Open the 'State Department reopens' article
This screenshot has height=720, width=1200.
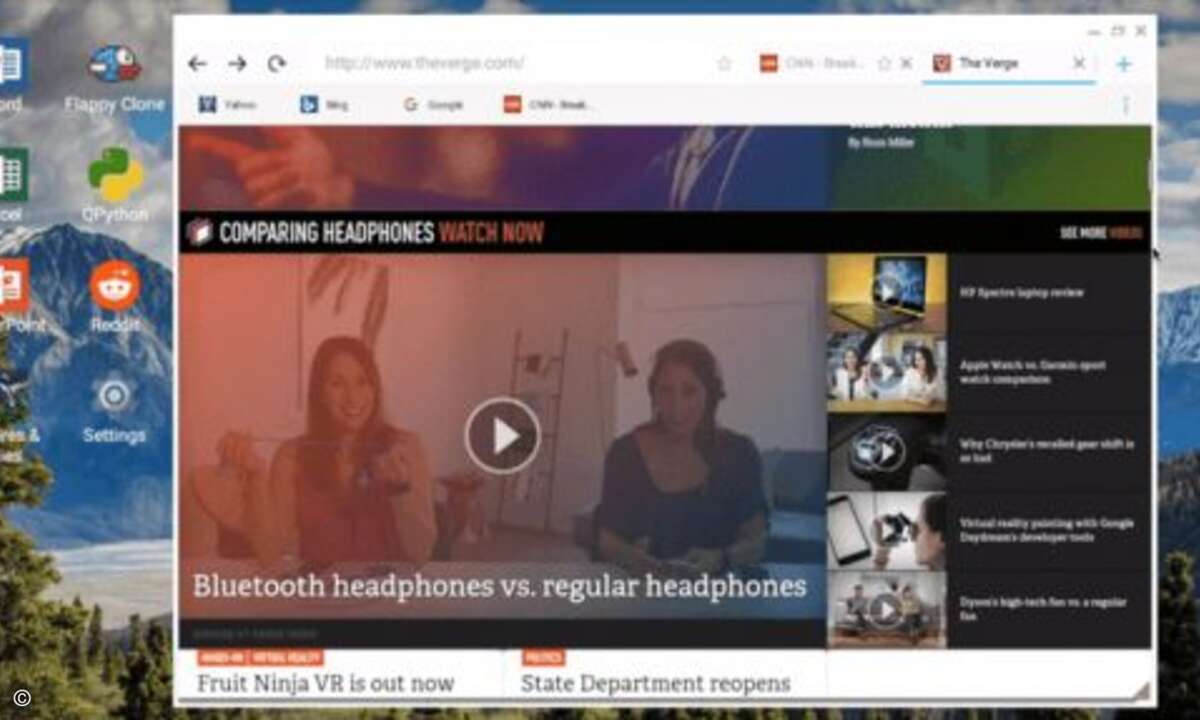click(x=655, y=684)
